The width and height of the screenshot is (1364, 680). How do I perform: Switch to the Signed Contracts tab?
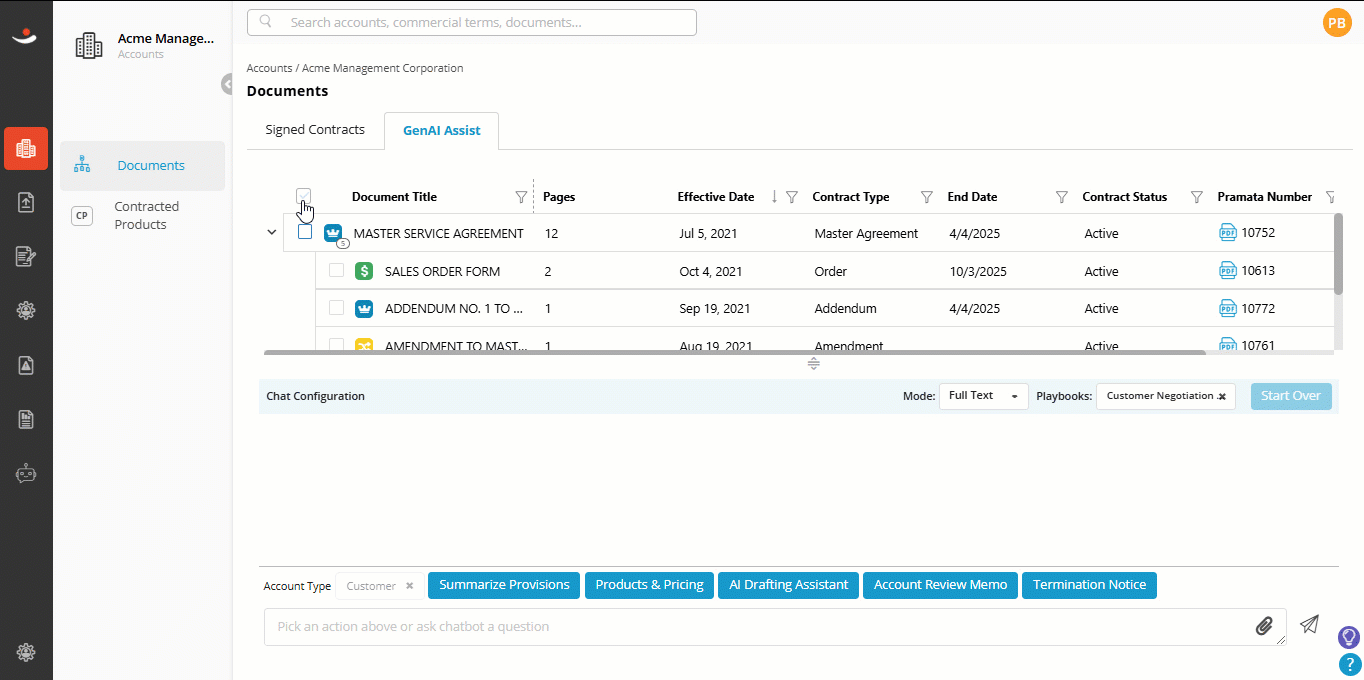coord(315,130)
